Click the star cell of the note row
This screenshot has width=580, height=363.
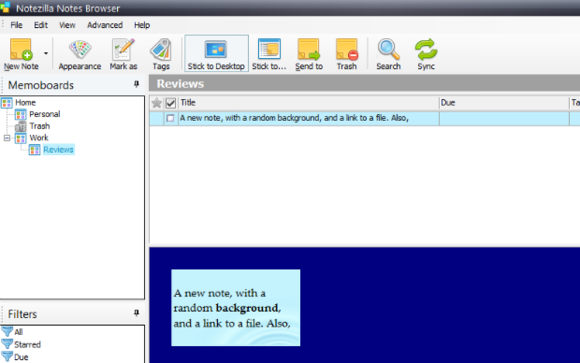(157, 118)
